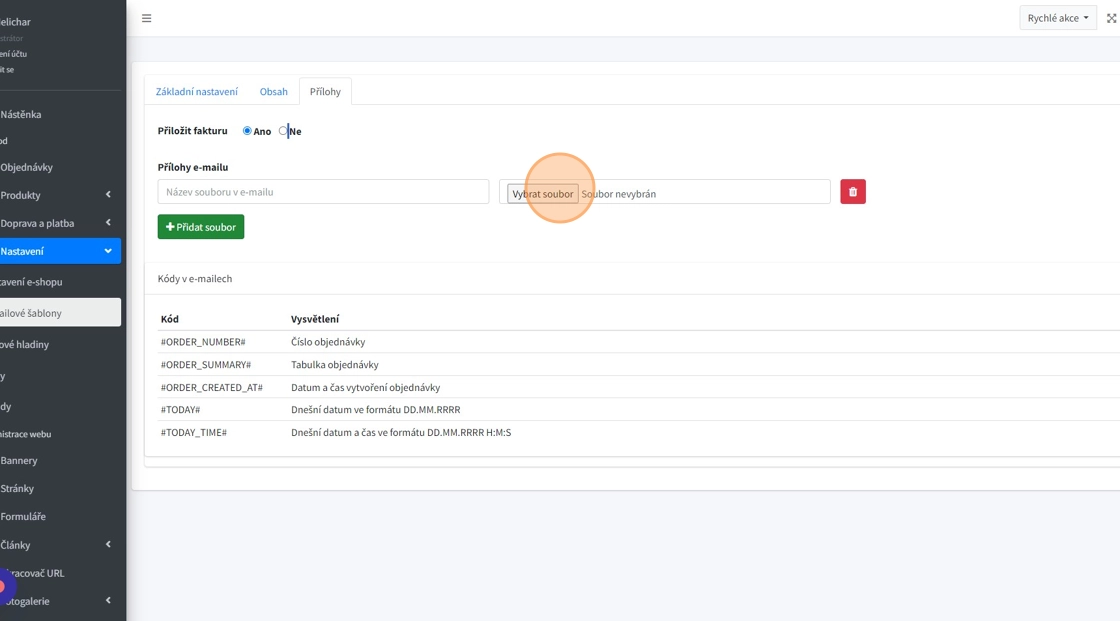This screenshot has width=1120, height=621.
Task: Open Objednávky in the sidebar
Action: [27, 167]
